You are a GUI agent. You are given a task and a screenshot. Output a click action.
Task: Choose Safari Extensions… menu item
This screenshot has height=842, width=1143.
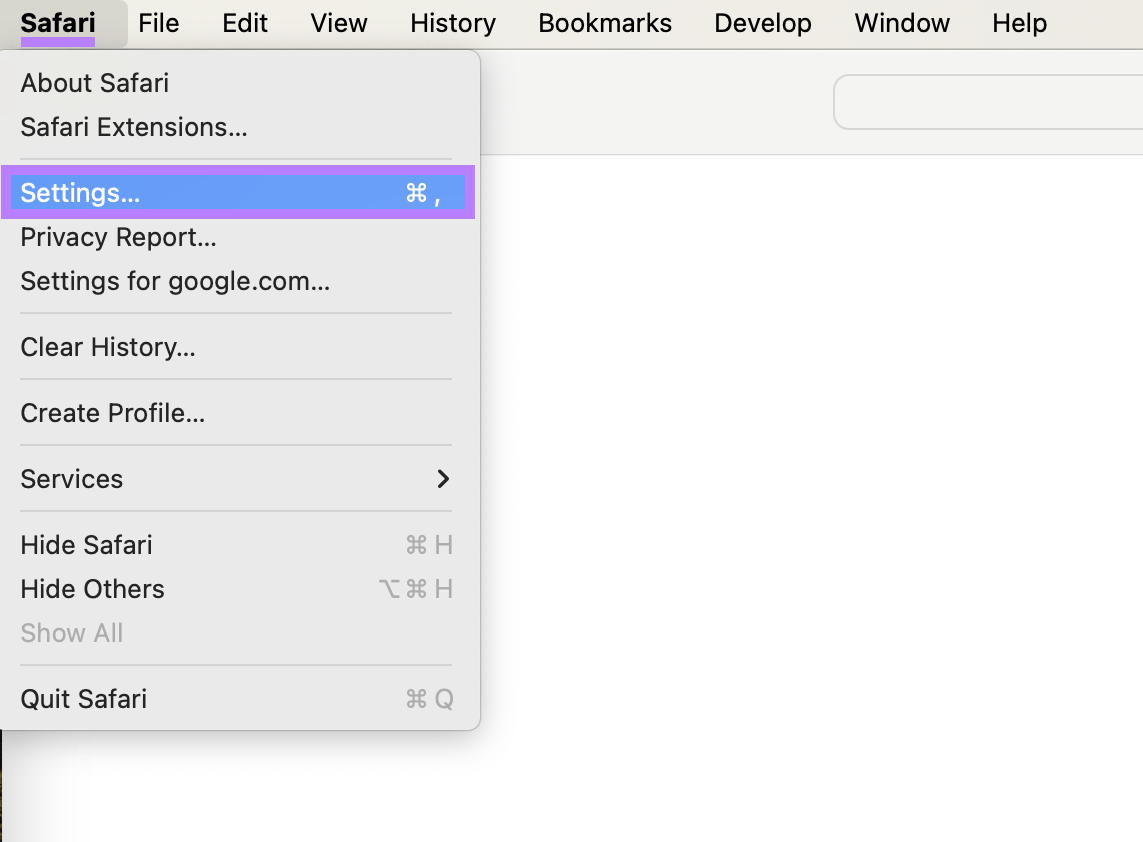[x=134, y=127]
